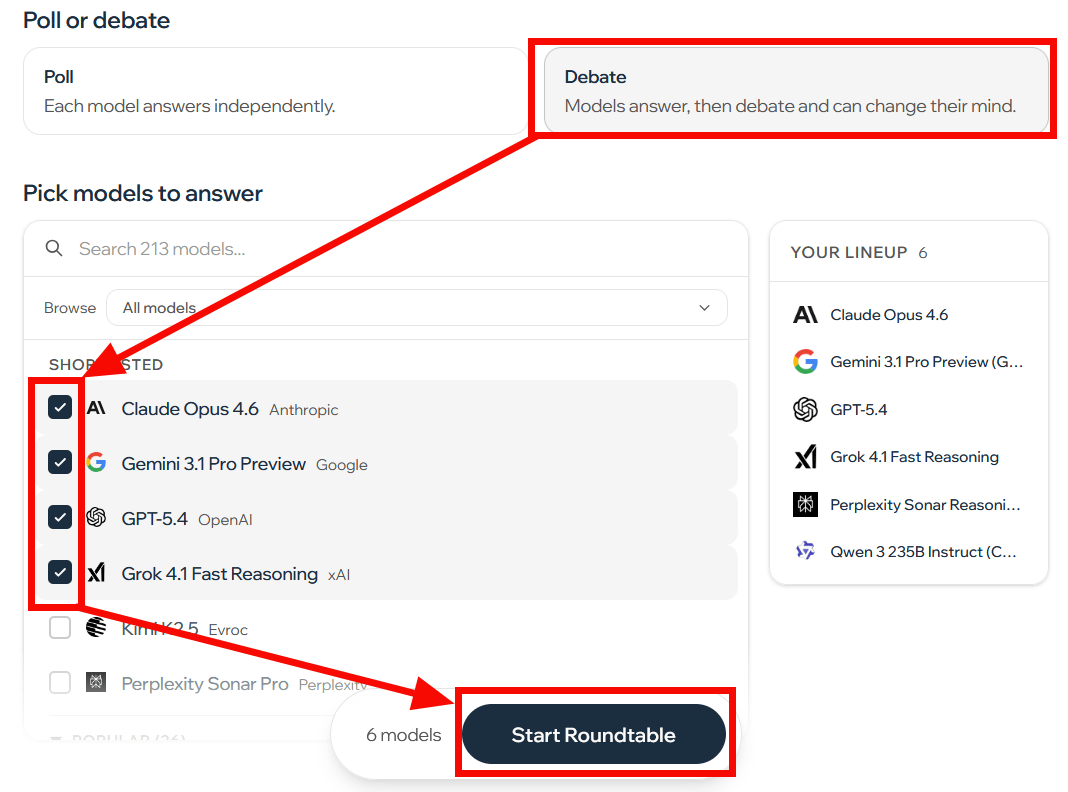Click the Perplexity icon in Your Lineup
The width and height of the screenshot is (1068, 792).
tap(805, 505)
